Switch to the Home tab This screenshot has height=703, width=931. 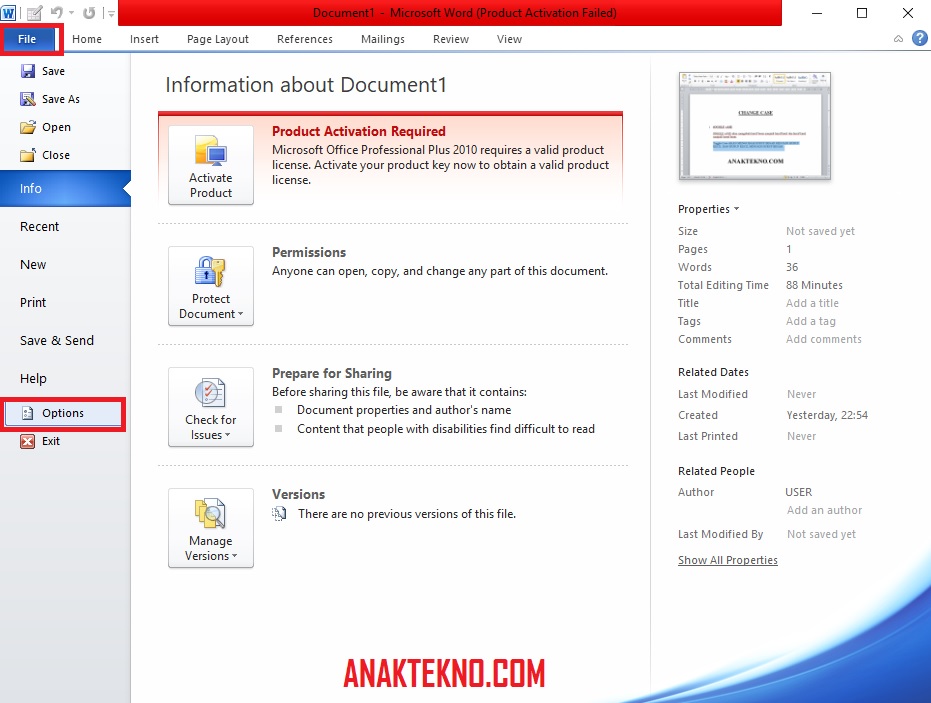tap(87, 39)
